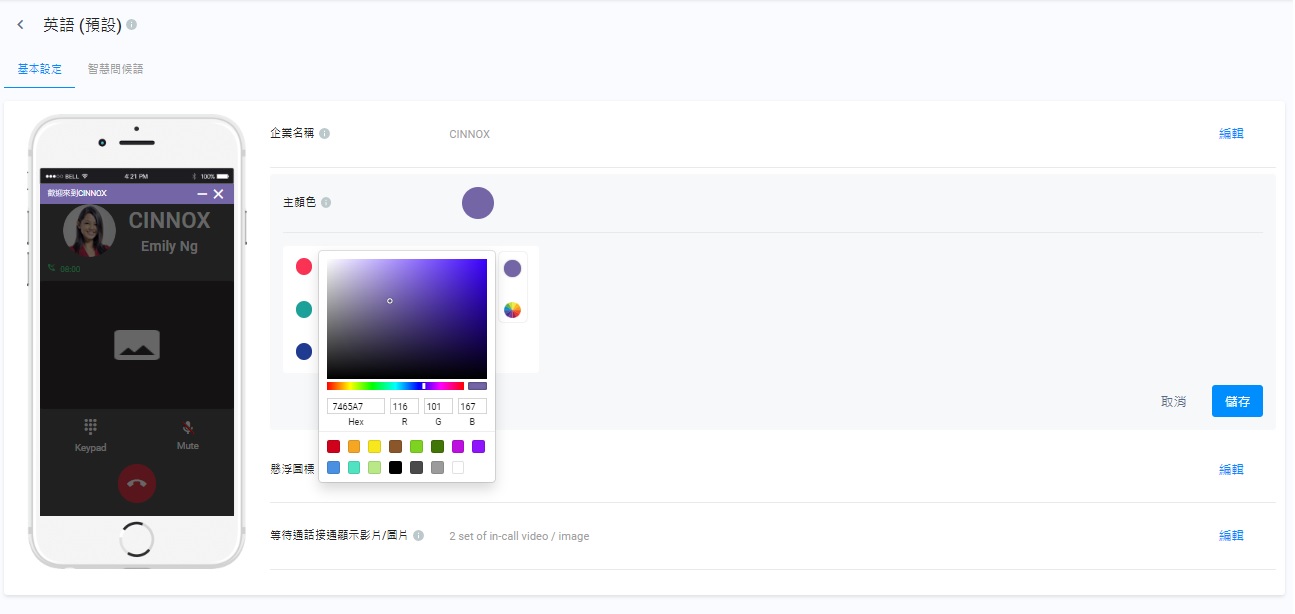Pick the white swatch in the picker palette

pyautogui.click(x=458, y=467)
